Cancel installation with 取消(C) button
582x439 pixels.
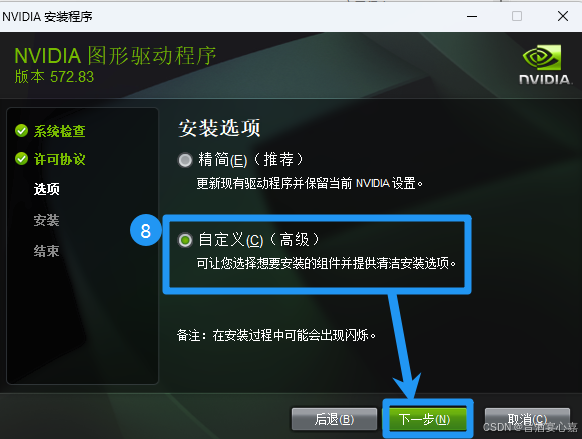[x=527, y=419]
